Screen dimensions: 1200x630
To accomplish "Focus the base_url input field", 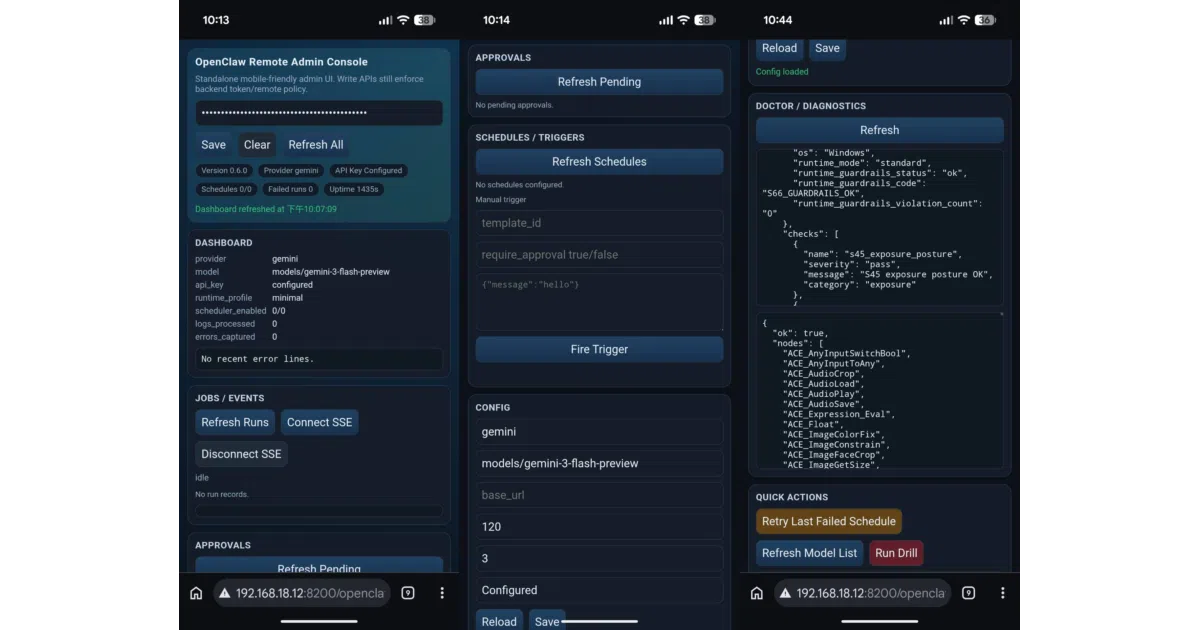I will coord(599,495).
